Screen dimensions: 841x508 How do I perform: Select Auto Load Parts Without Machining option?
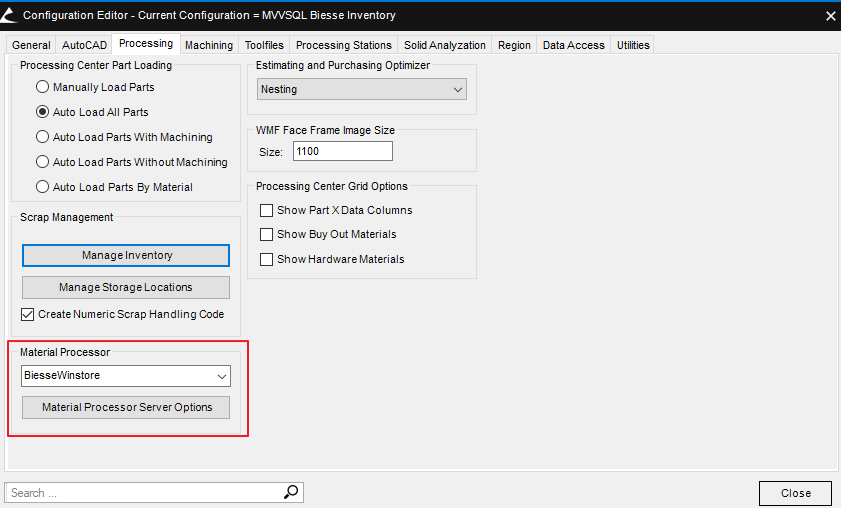pyautogui.click(x=43, y=162)
